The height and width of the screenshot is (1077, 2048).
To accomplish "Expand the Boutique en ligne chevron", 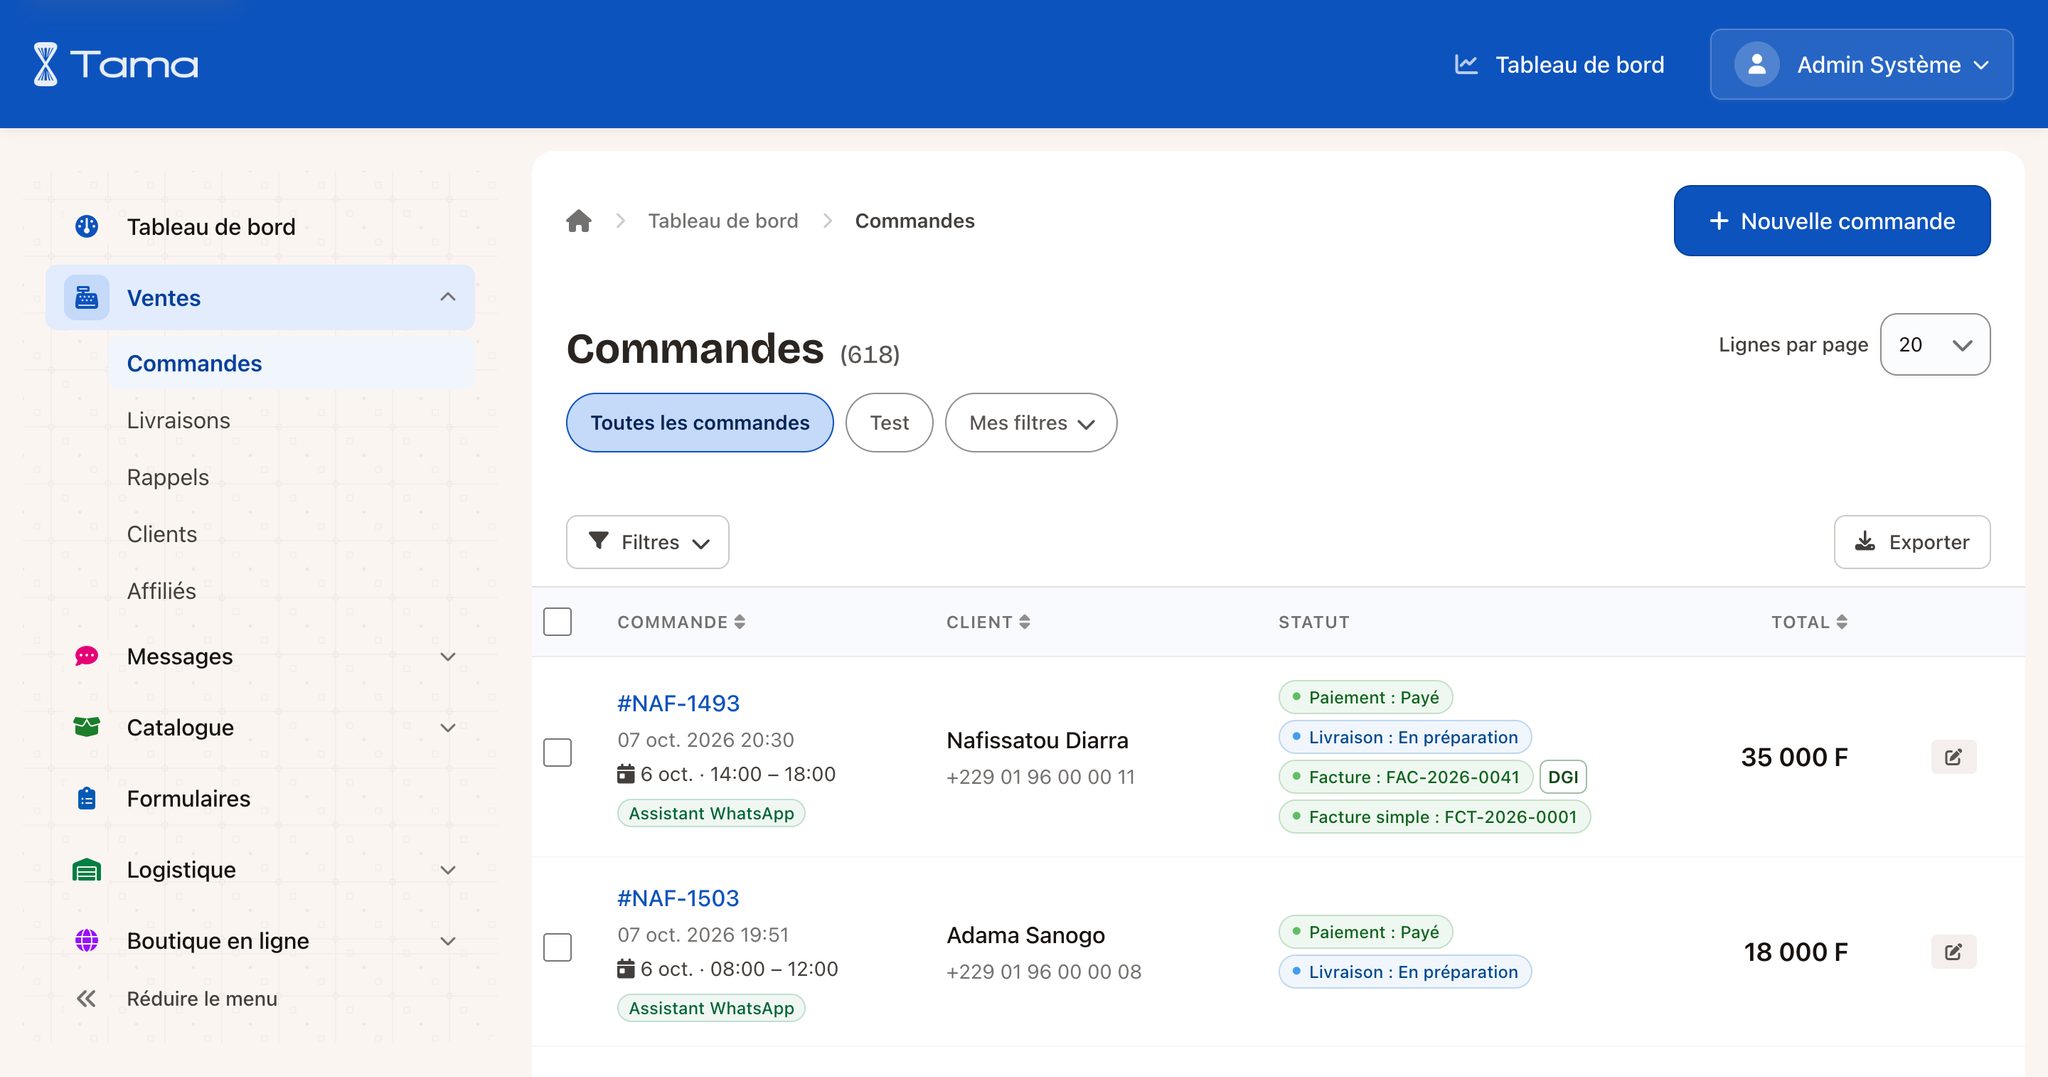I will click(x=448, y=941).
